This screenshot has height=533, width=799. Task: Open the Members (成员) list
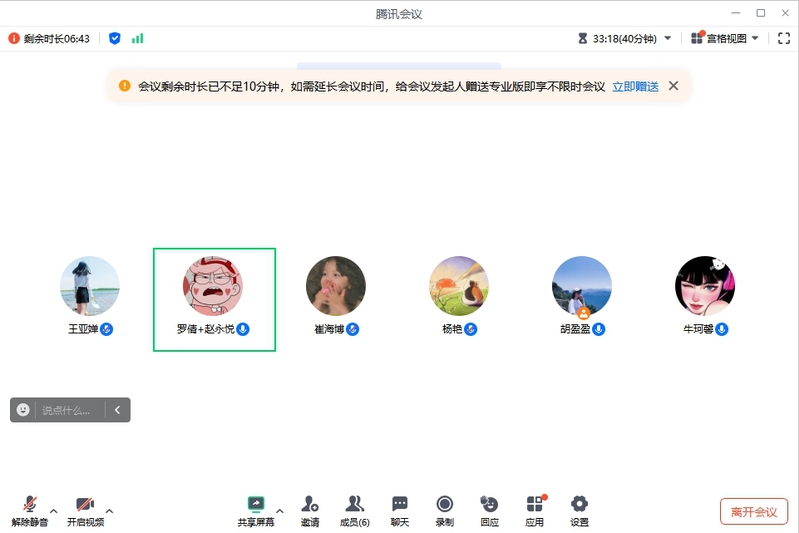[x=354, y=505]
